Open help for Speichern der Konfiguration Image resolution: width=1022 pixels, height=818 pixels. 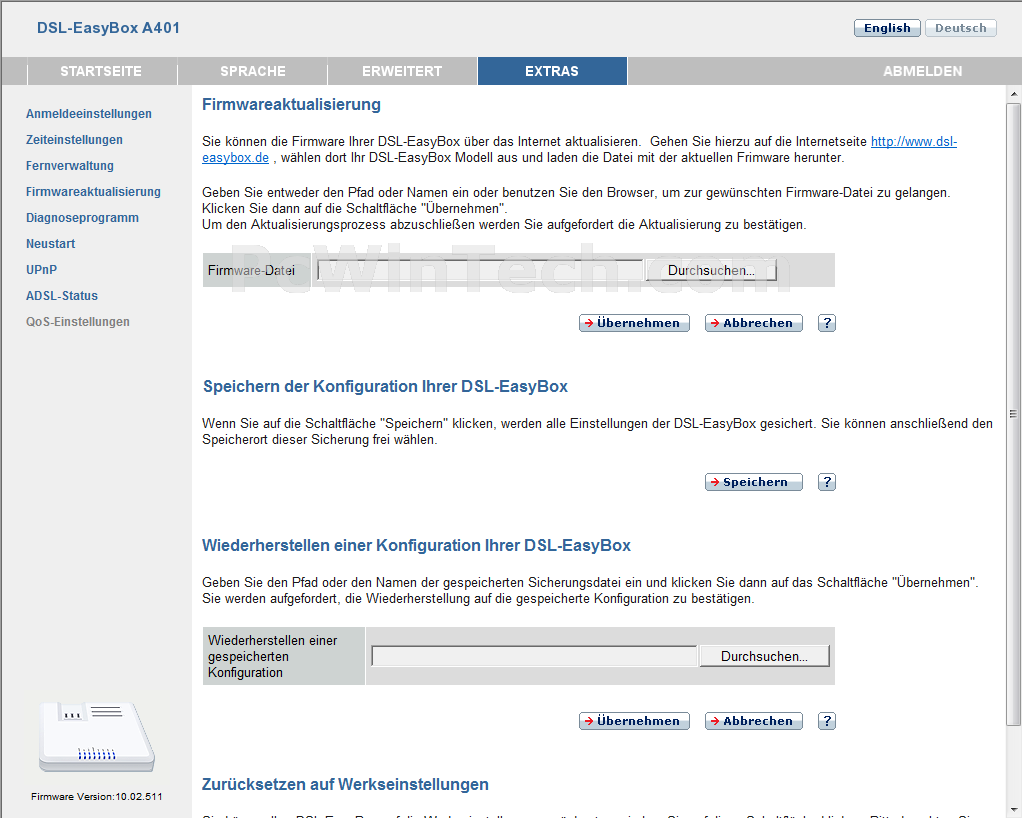click(826, 482)
